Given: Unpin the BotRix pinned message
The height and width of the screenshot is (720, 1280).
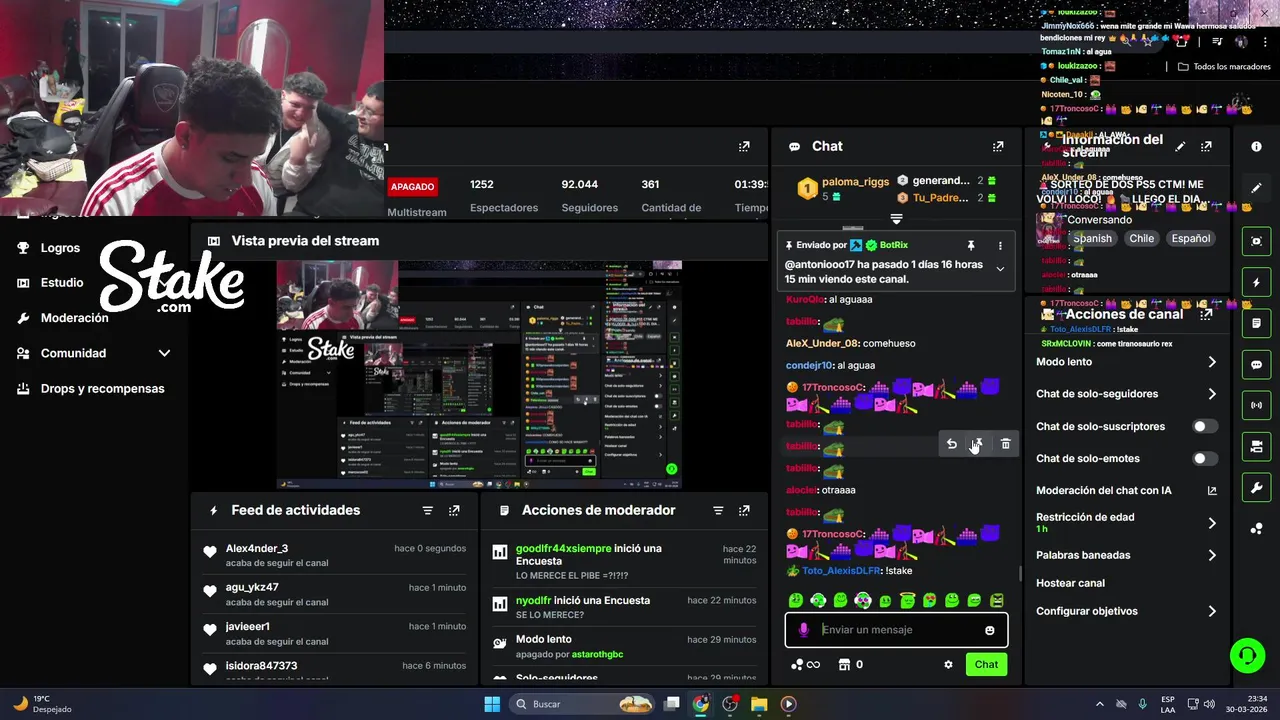Looking at the screenshot, I should click(970, 245).
